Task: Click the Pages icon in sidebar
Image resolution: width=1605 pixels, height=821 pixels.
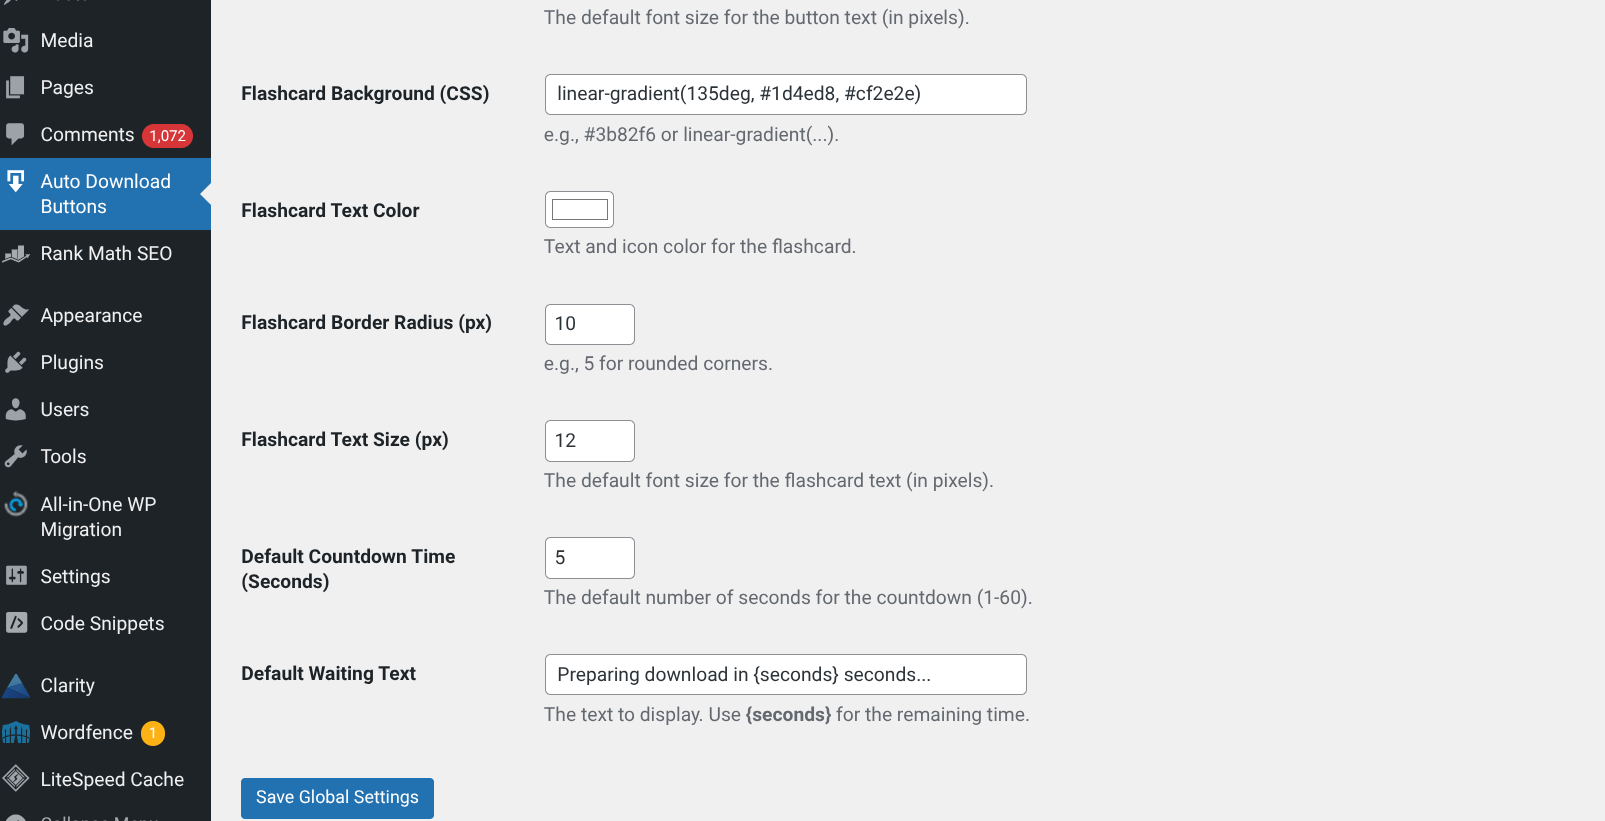Action: 15,87
